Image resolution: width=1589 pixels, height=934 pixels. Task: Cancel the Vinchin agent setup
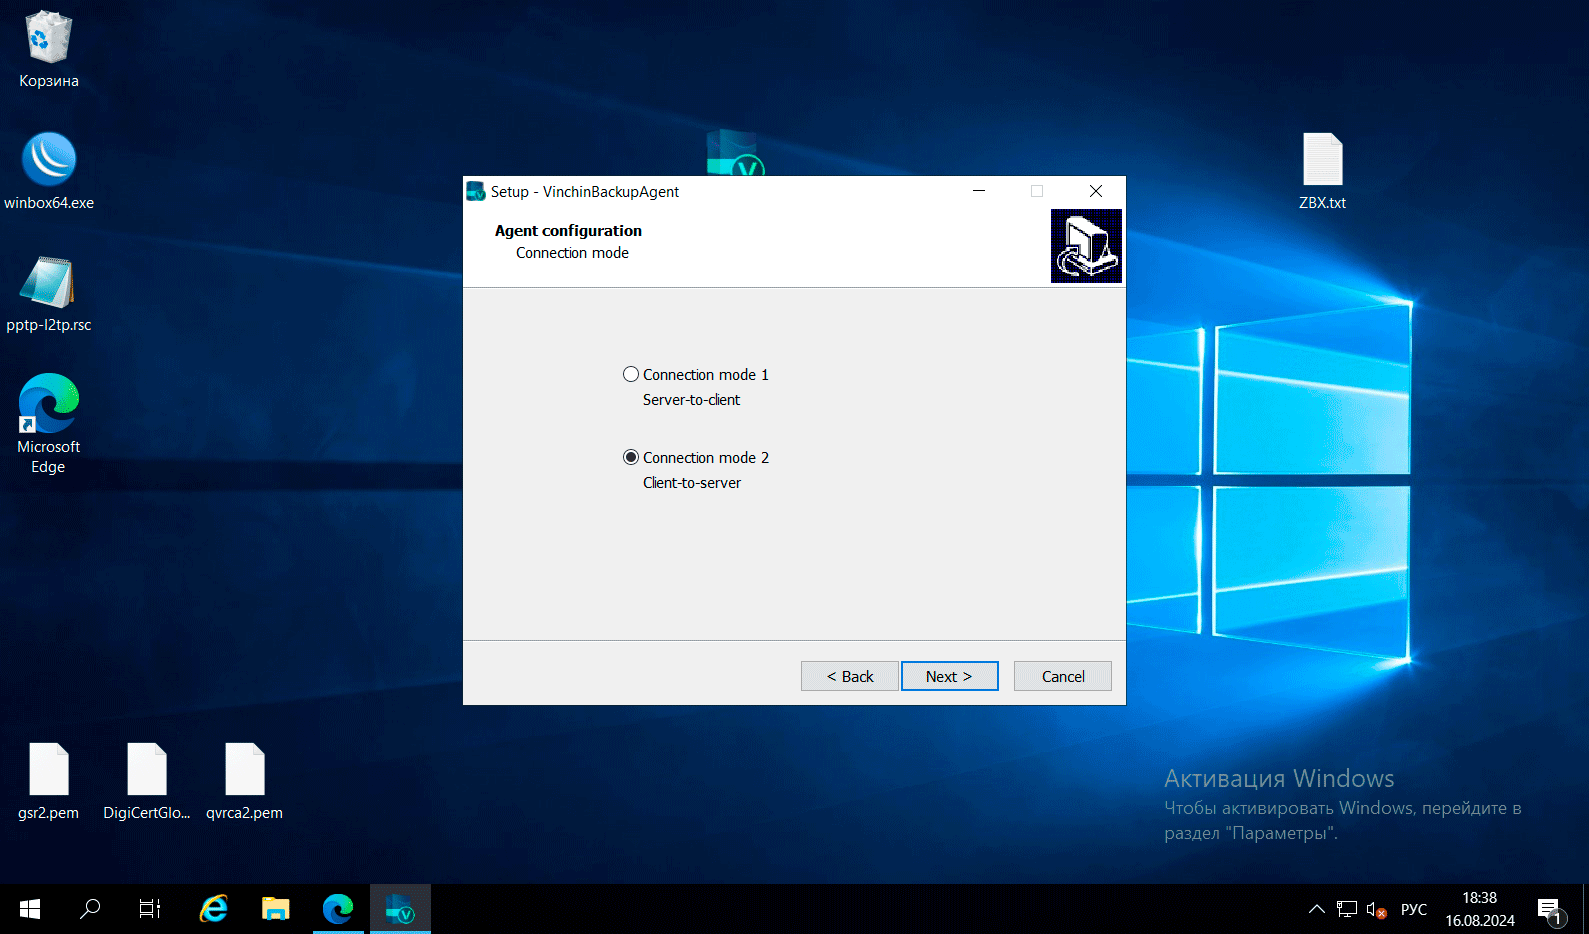click(1062, 676)
